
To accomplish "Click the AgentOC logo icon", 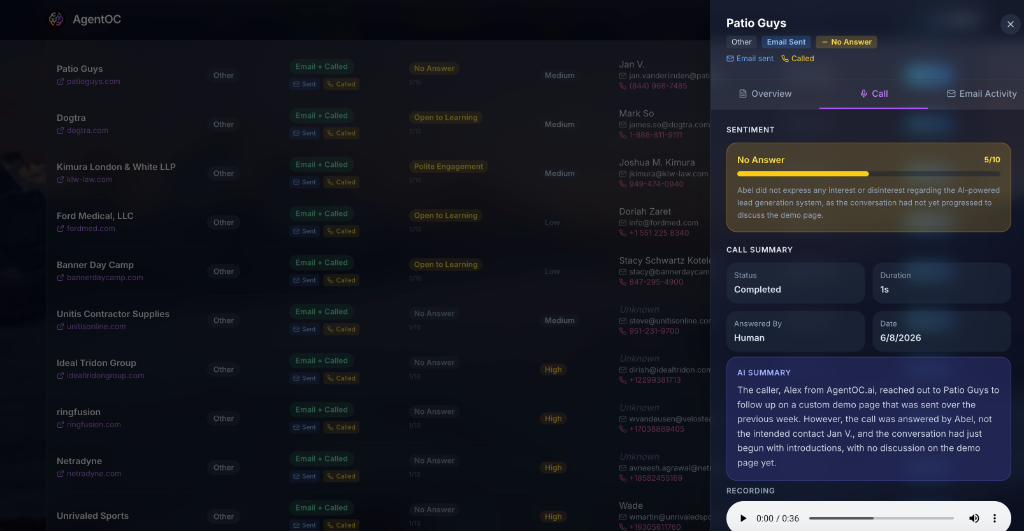I will point(56,20).
